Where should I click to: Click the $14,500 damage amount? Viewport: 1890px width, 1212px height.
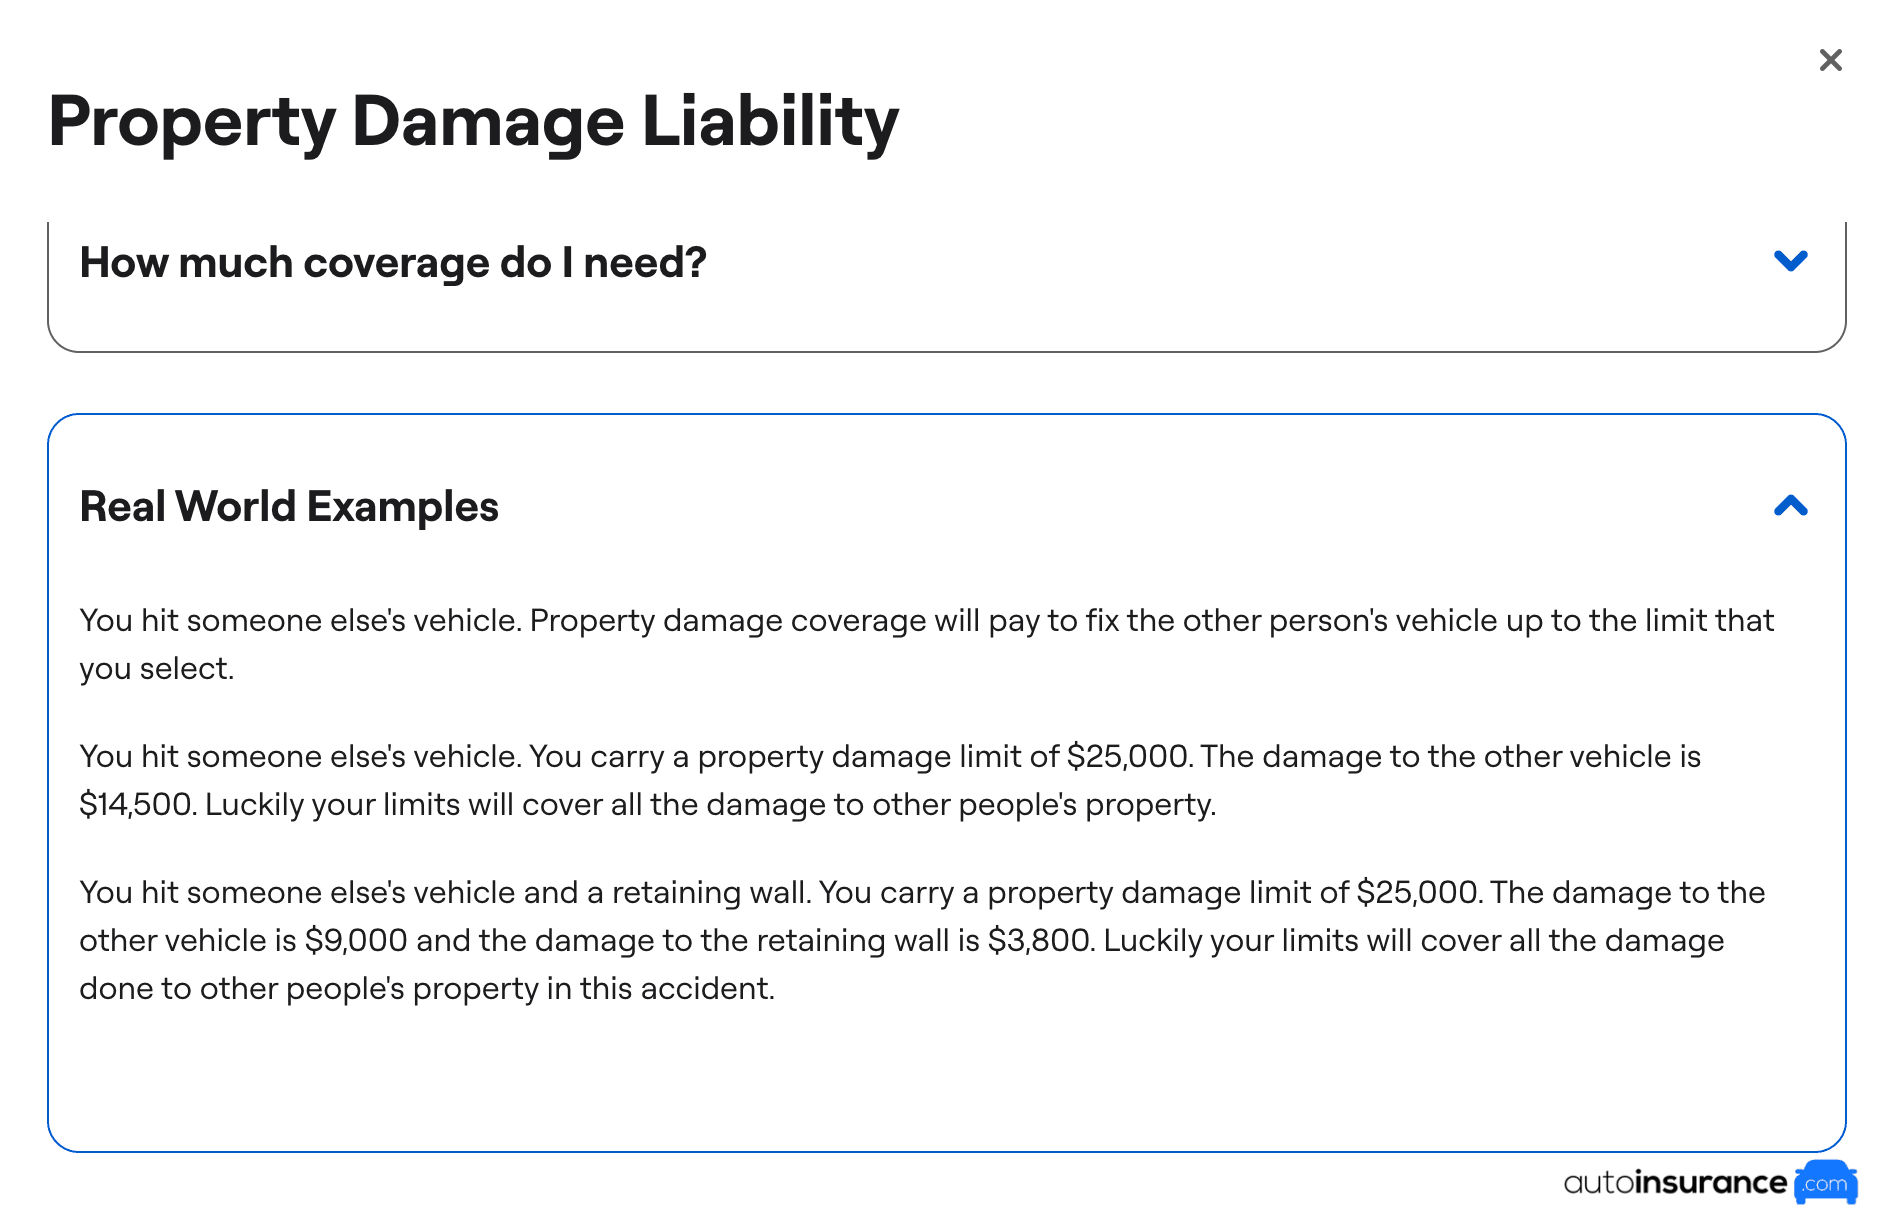[136, 805]
